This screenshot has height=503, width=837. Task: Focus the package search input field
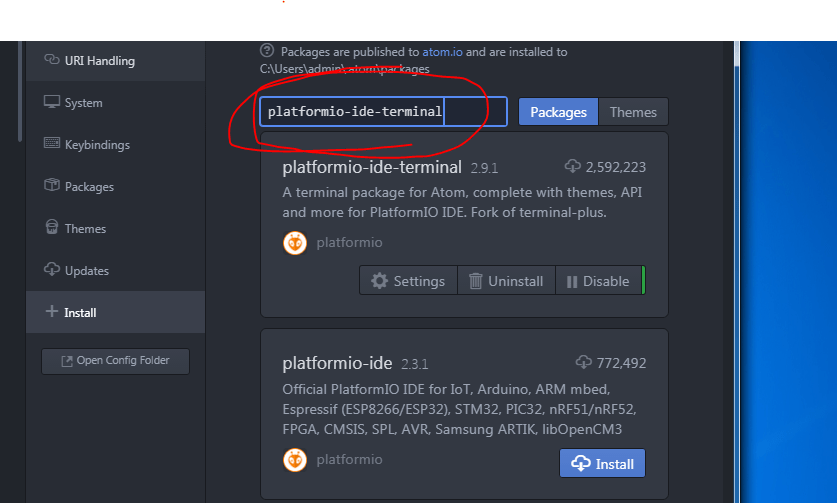pos(383,112)
